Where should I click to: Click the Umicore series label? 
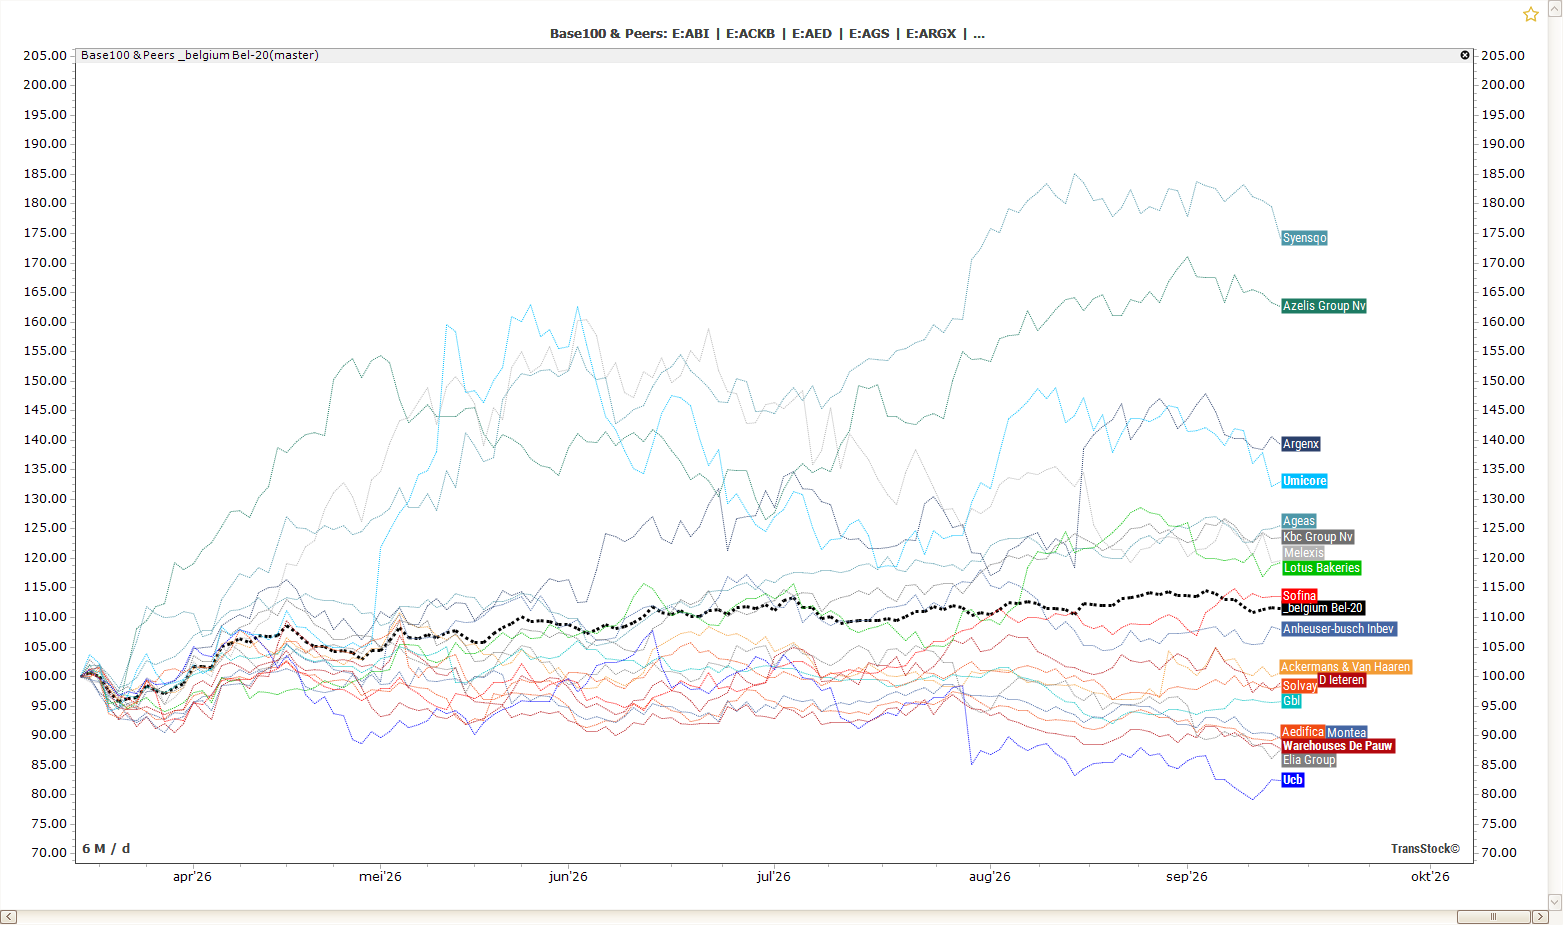coord(1304,481)
